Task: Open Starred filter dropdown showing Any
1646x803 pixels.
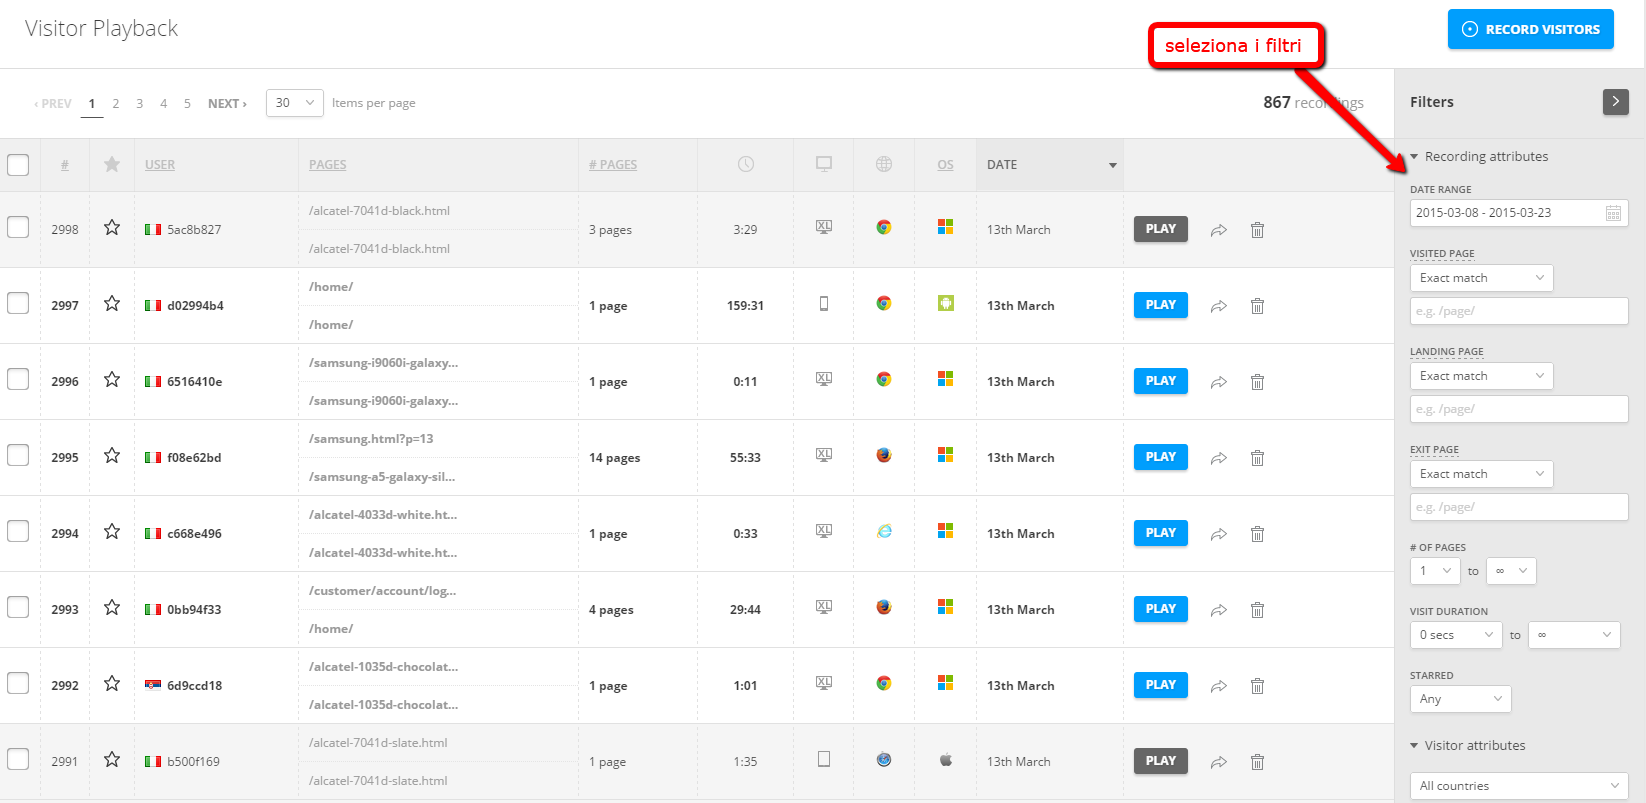Action: [1460, 699]
